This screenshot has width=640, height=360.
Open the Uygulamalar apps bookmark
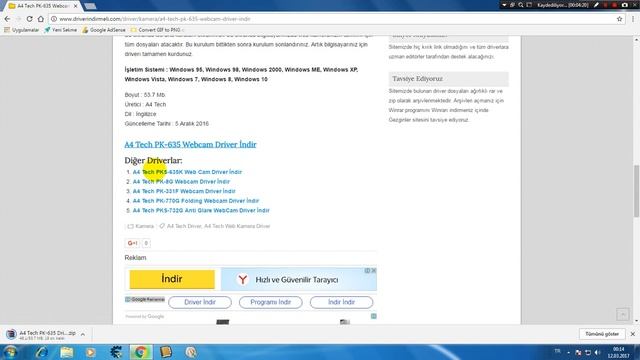pos(22,30)
